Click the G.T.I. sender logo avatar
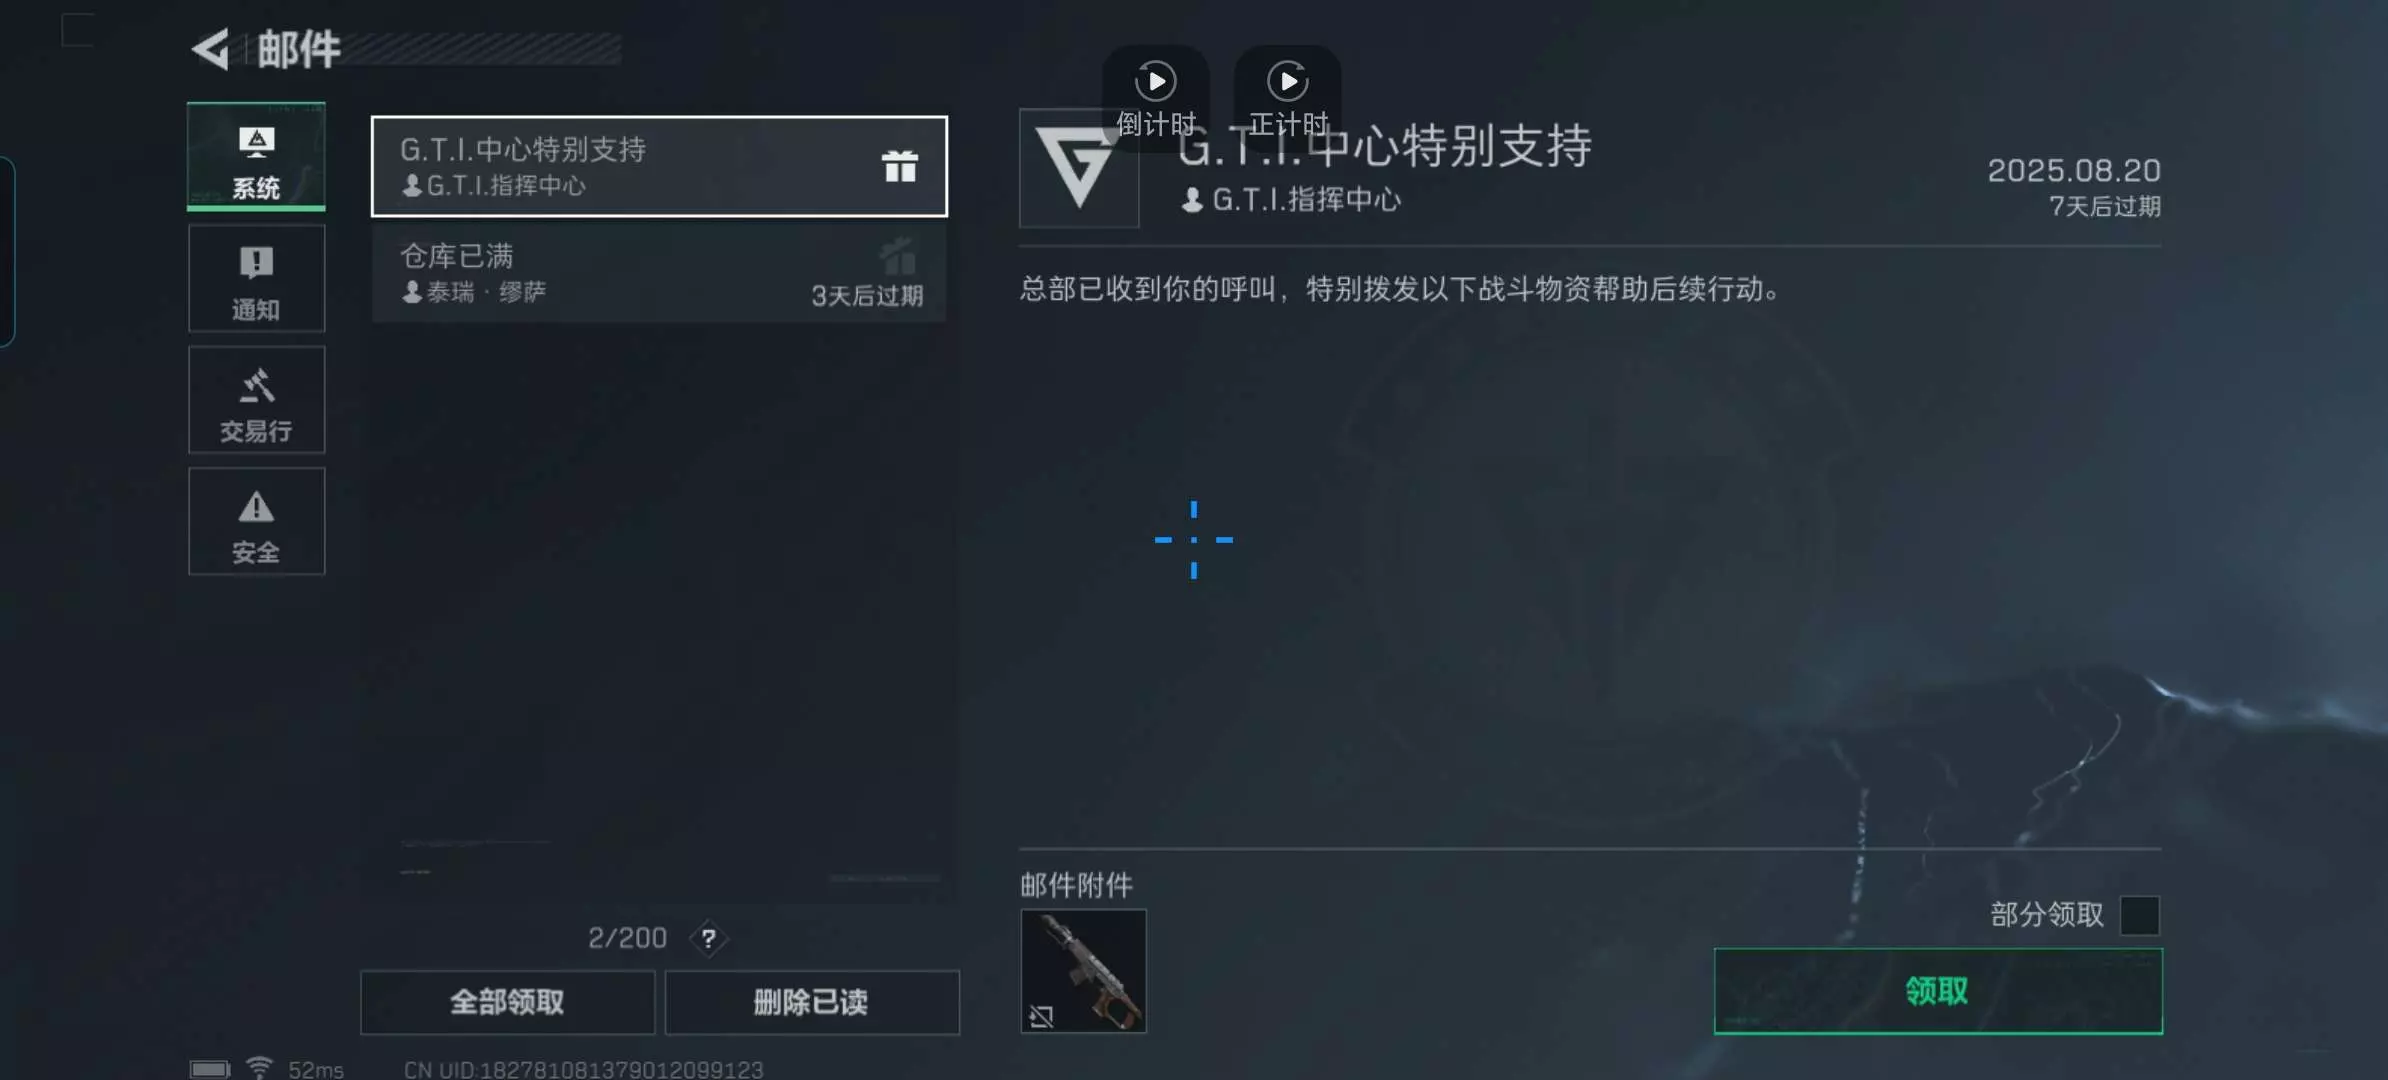2388x1080 pixels. (x=1079, y=168)
